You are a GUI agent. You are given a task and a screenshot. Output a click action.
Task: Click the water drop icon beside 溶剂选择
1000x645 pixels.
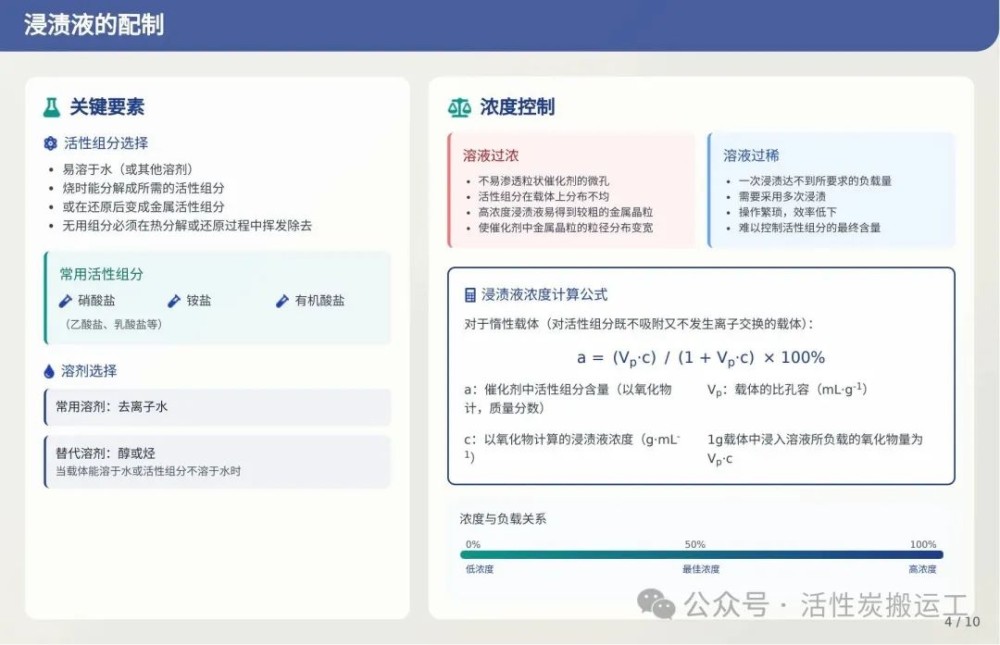coord(50,371)
